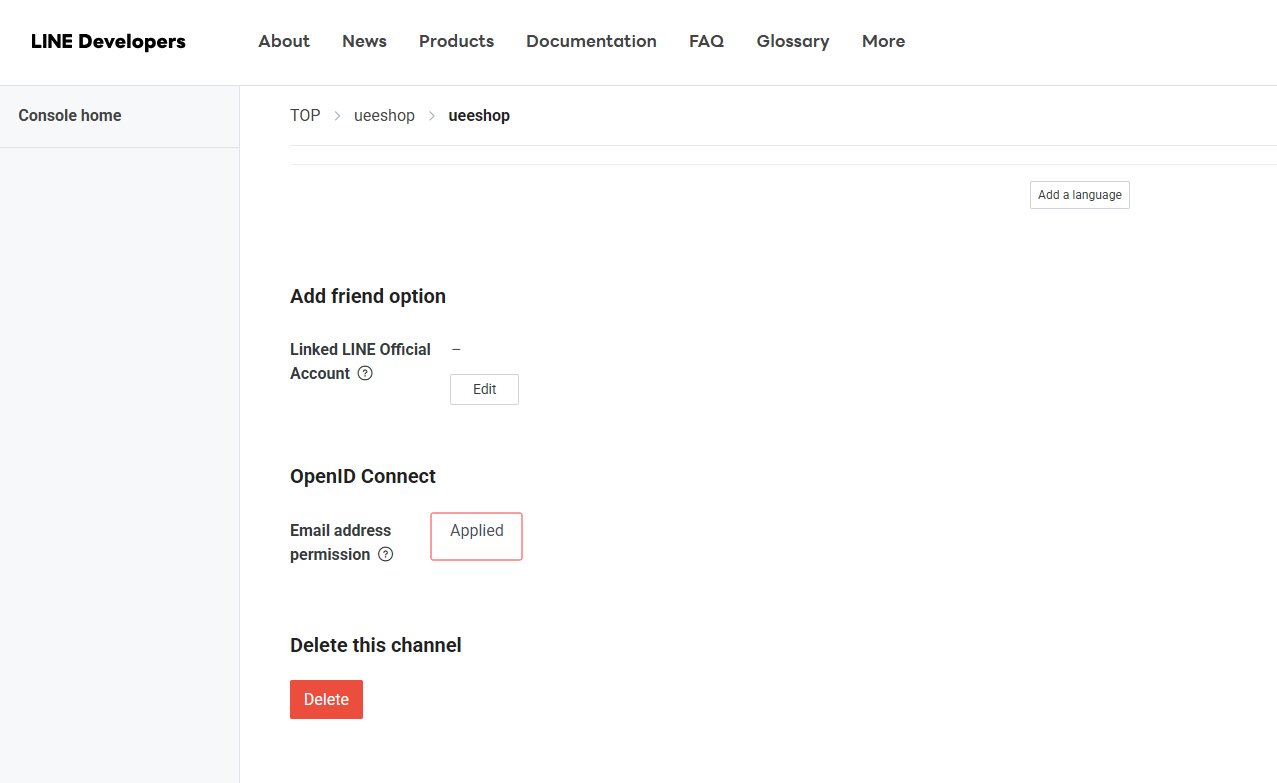Click the bold ueeshop channel breadcrumb
The width and height of the screenshot is (1277, 783).
point(479,116)
